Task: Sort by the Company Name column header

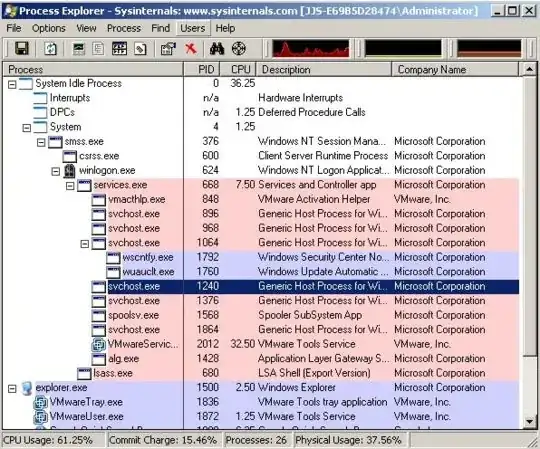Action: click(x=455, y=69)
